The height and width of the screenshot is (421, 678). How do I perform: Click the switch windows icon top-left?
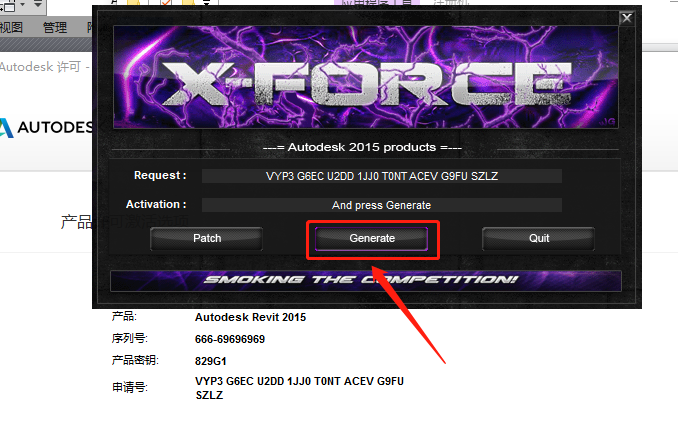click(9, 5)
